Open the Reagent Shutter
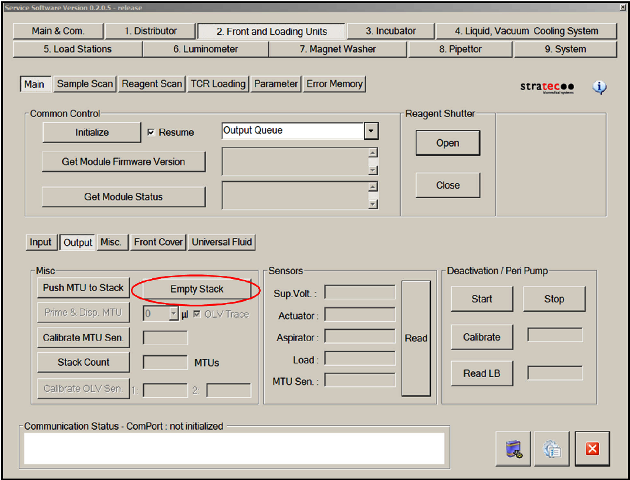Screen dimensions: 630x480 coord(447,143)
